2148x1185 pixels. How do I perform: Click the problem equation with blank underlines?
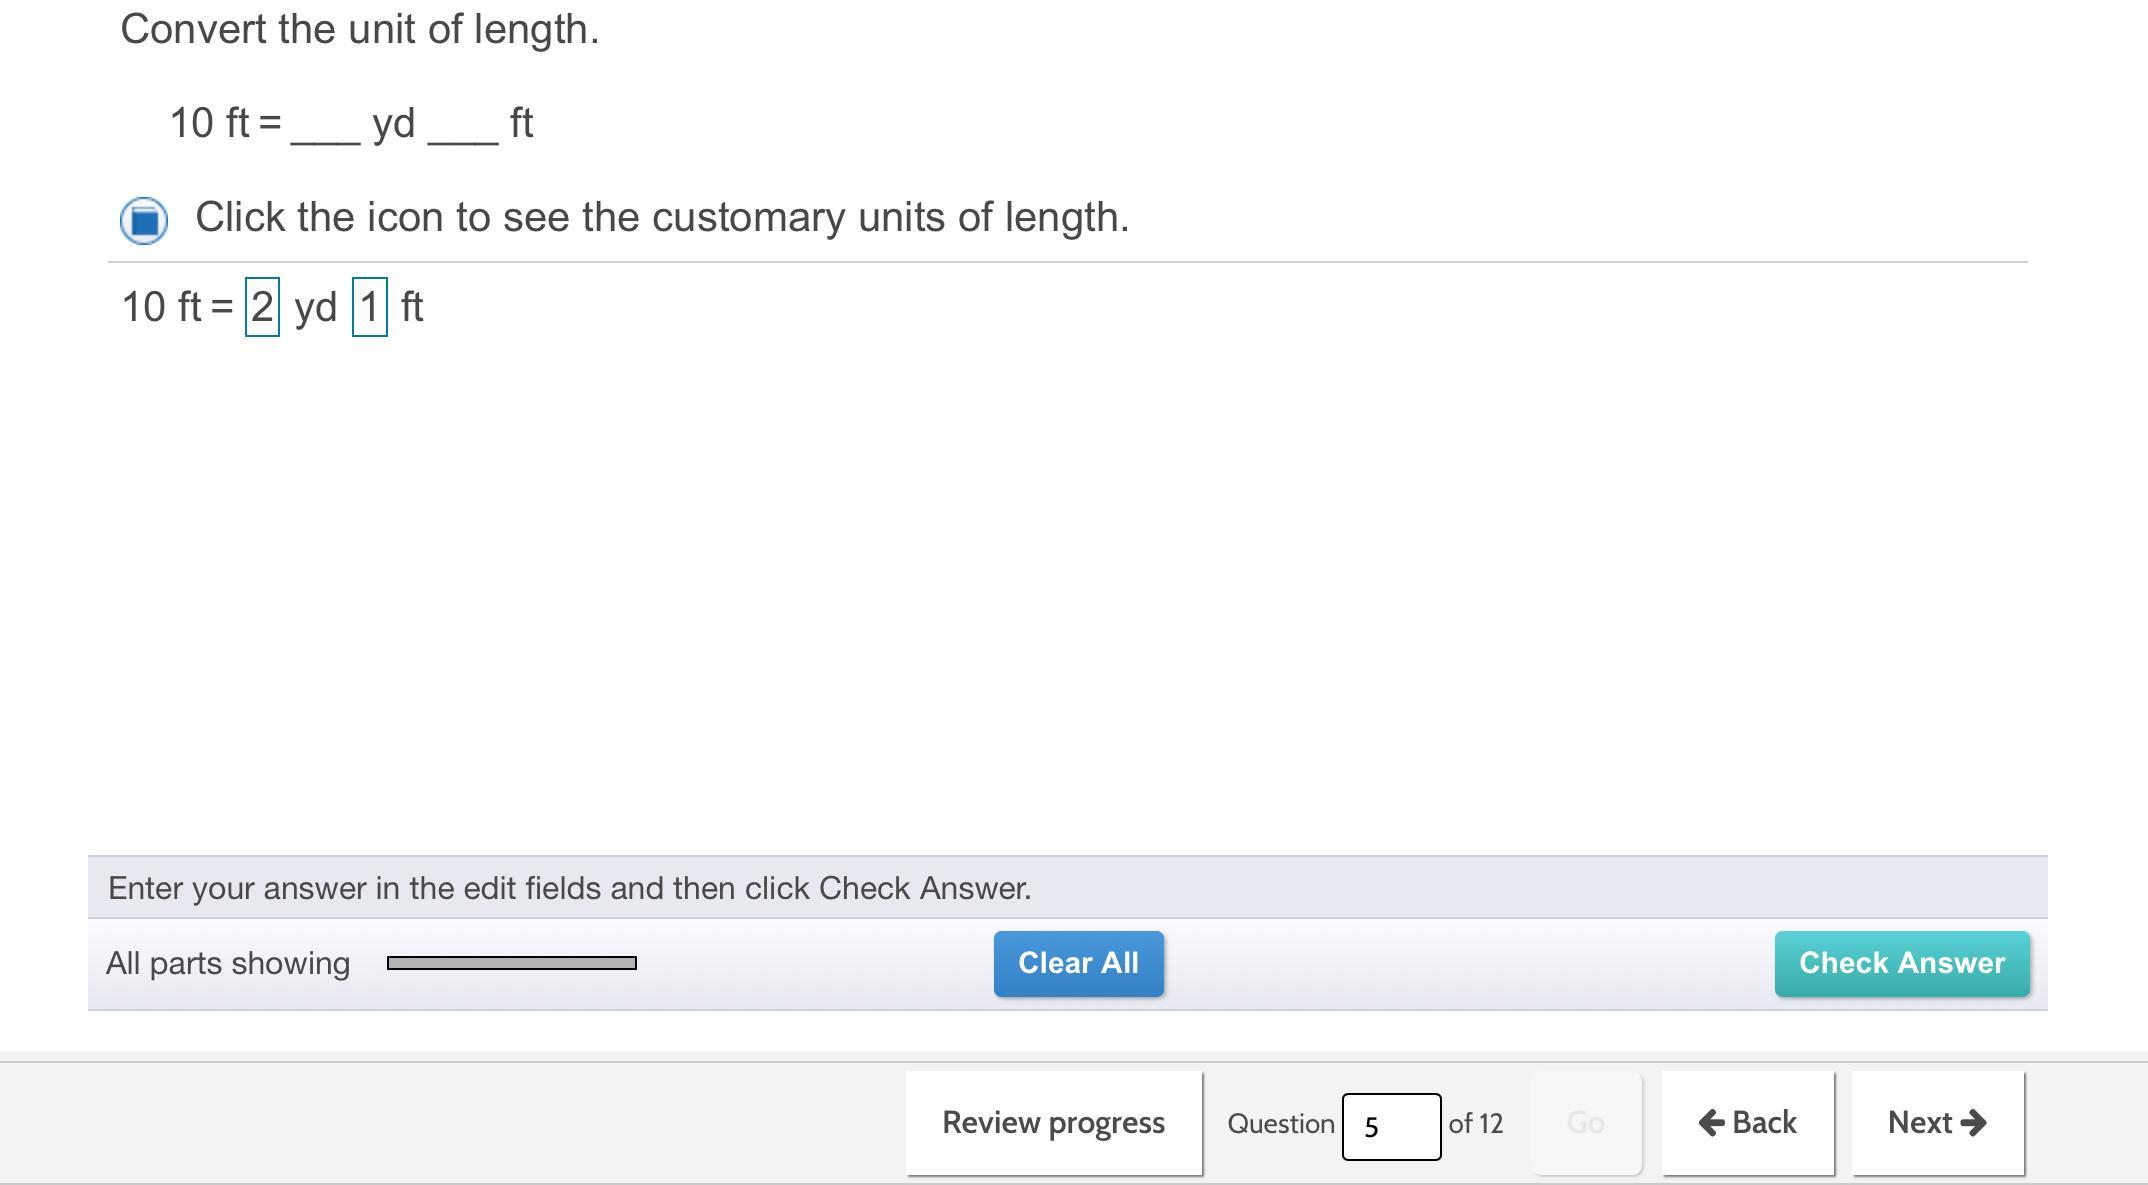coord(351,124)
